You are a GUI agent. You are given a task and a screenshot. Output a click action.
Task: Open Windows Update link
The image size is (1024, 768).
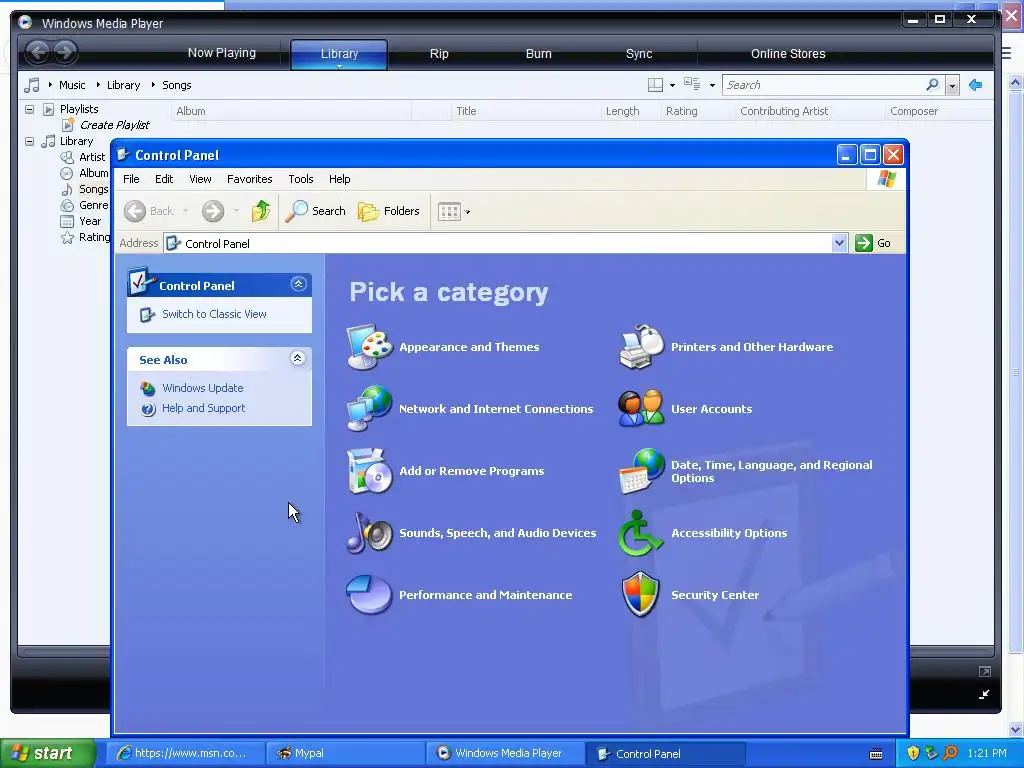(x=202, y=388)
